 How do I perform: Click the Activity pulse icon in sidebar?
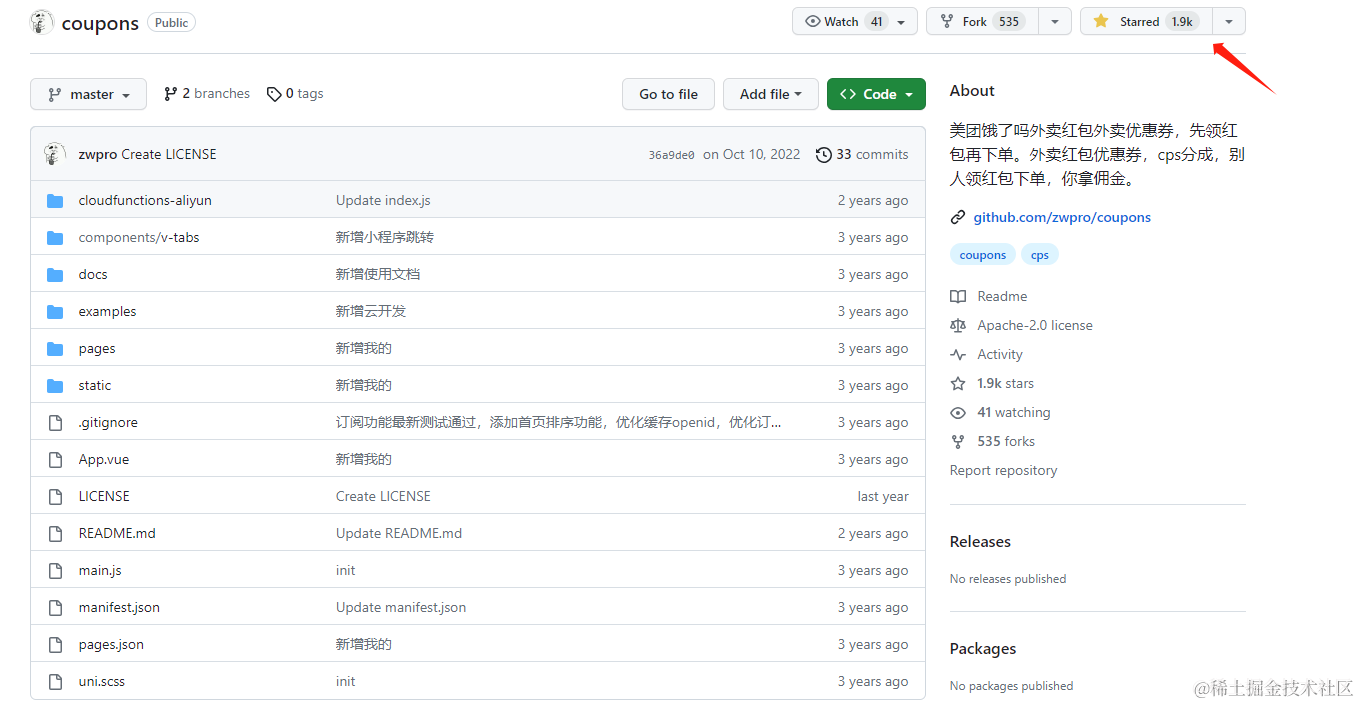point(958,355)
